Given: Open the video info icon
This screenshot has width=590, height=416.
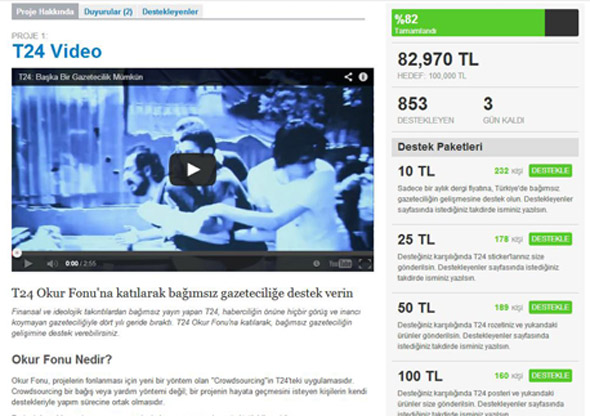Looking at the screenshot, I should (363, 77).
